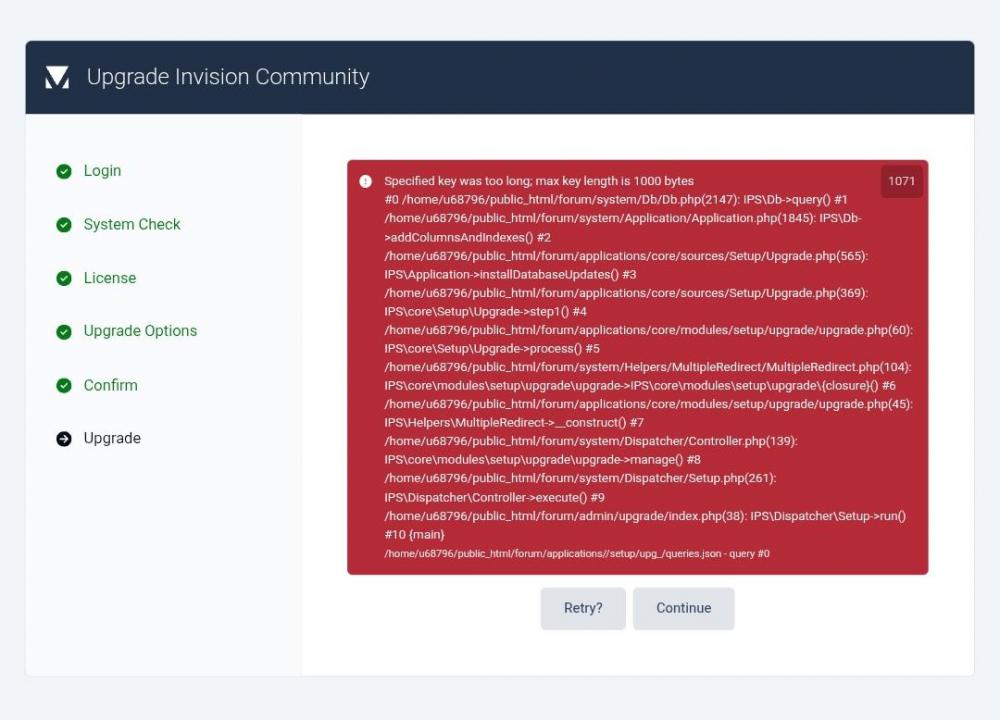This screenshot has width=1000, height=720.
Task: Click the Upgrade Invision Community header title
Action: 228,77
